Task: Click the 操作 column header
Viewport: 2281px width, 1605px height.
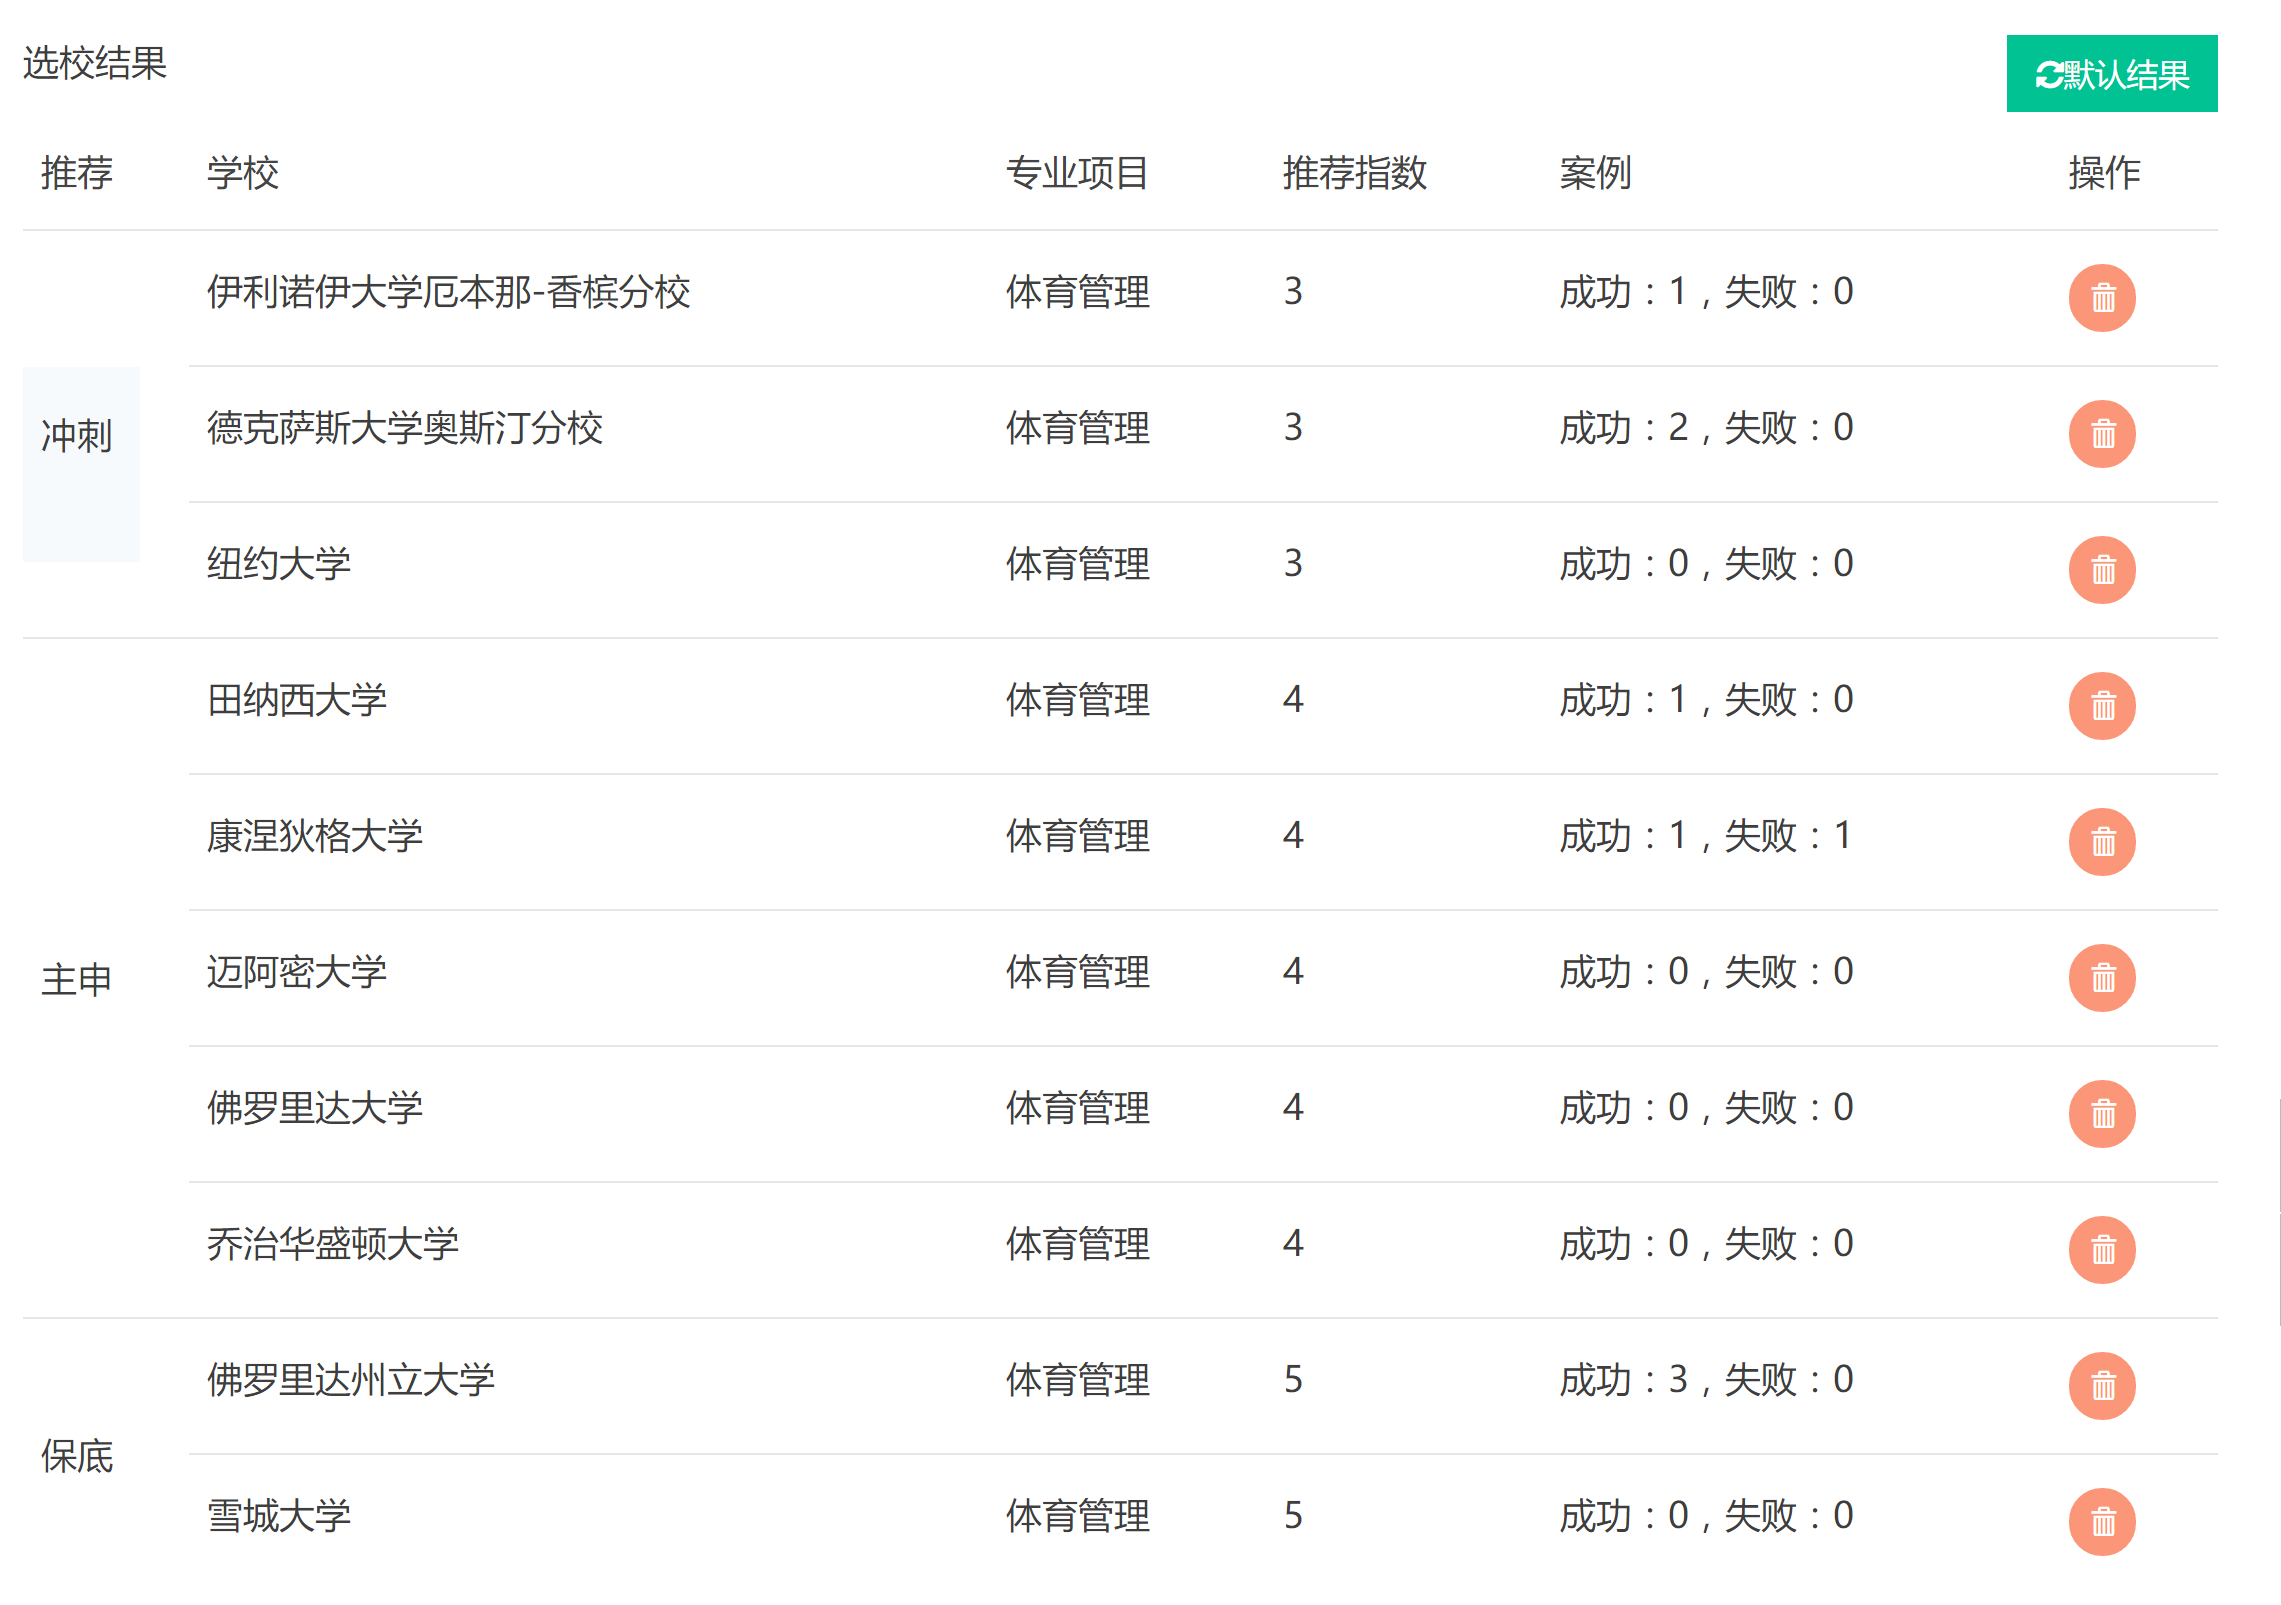Action: [2104, 173]
